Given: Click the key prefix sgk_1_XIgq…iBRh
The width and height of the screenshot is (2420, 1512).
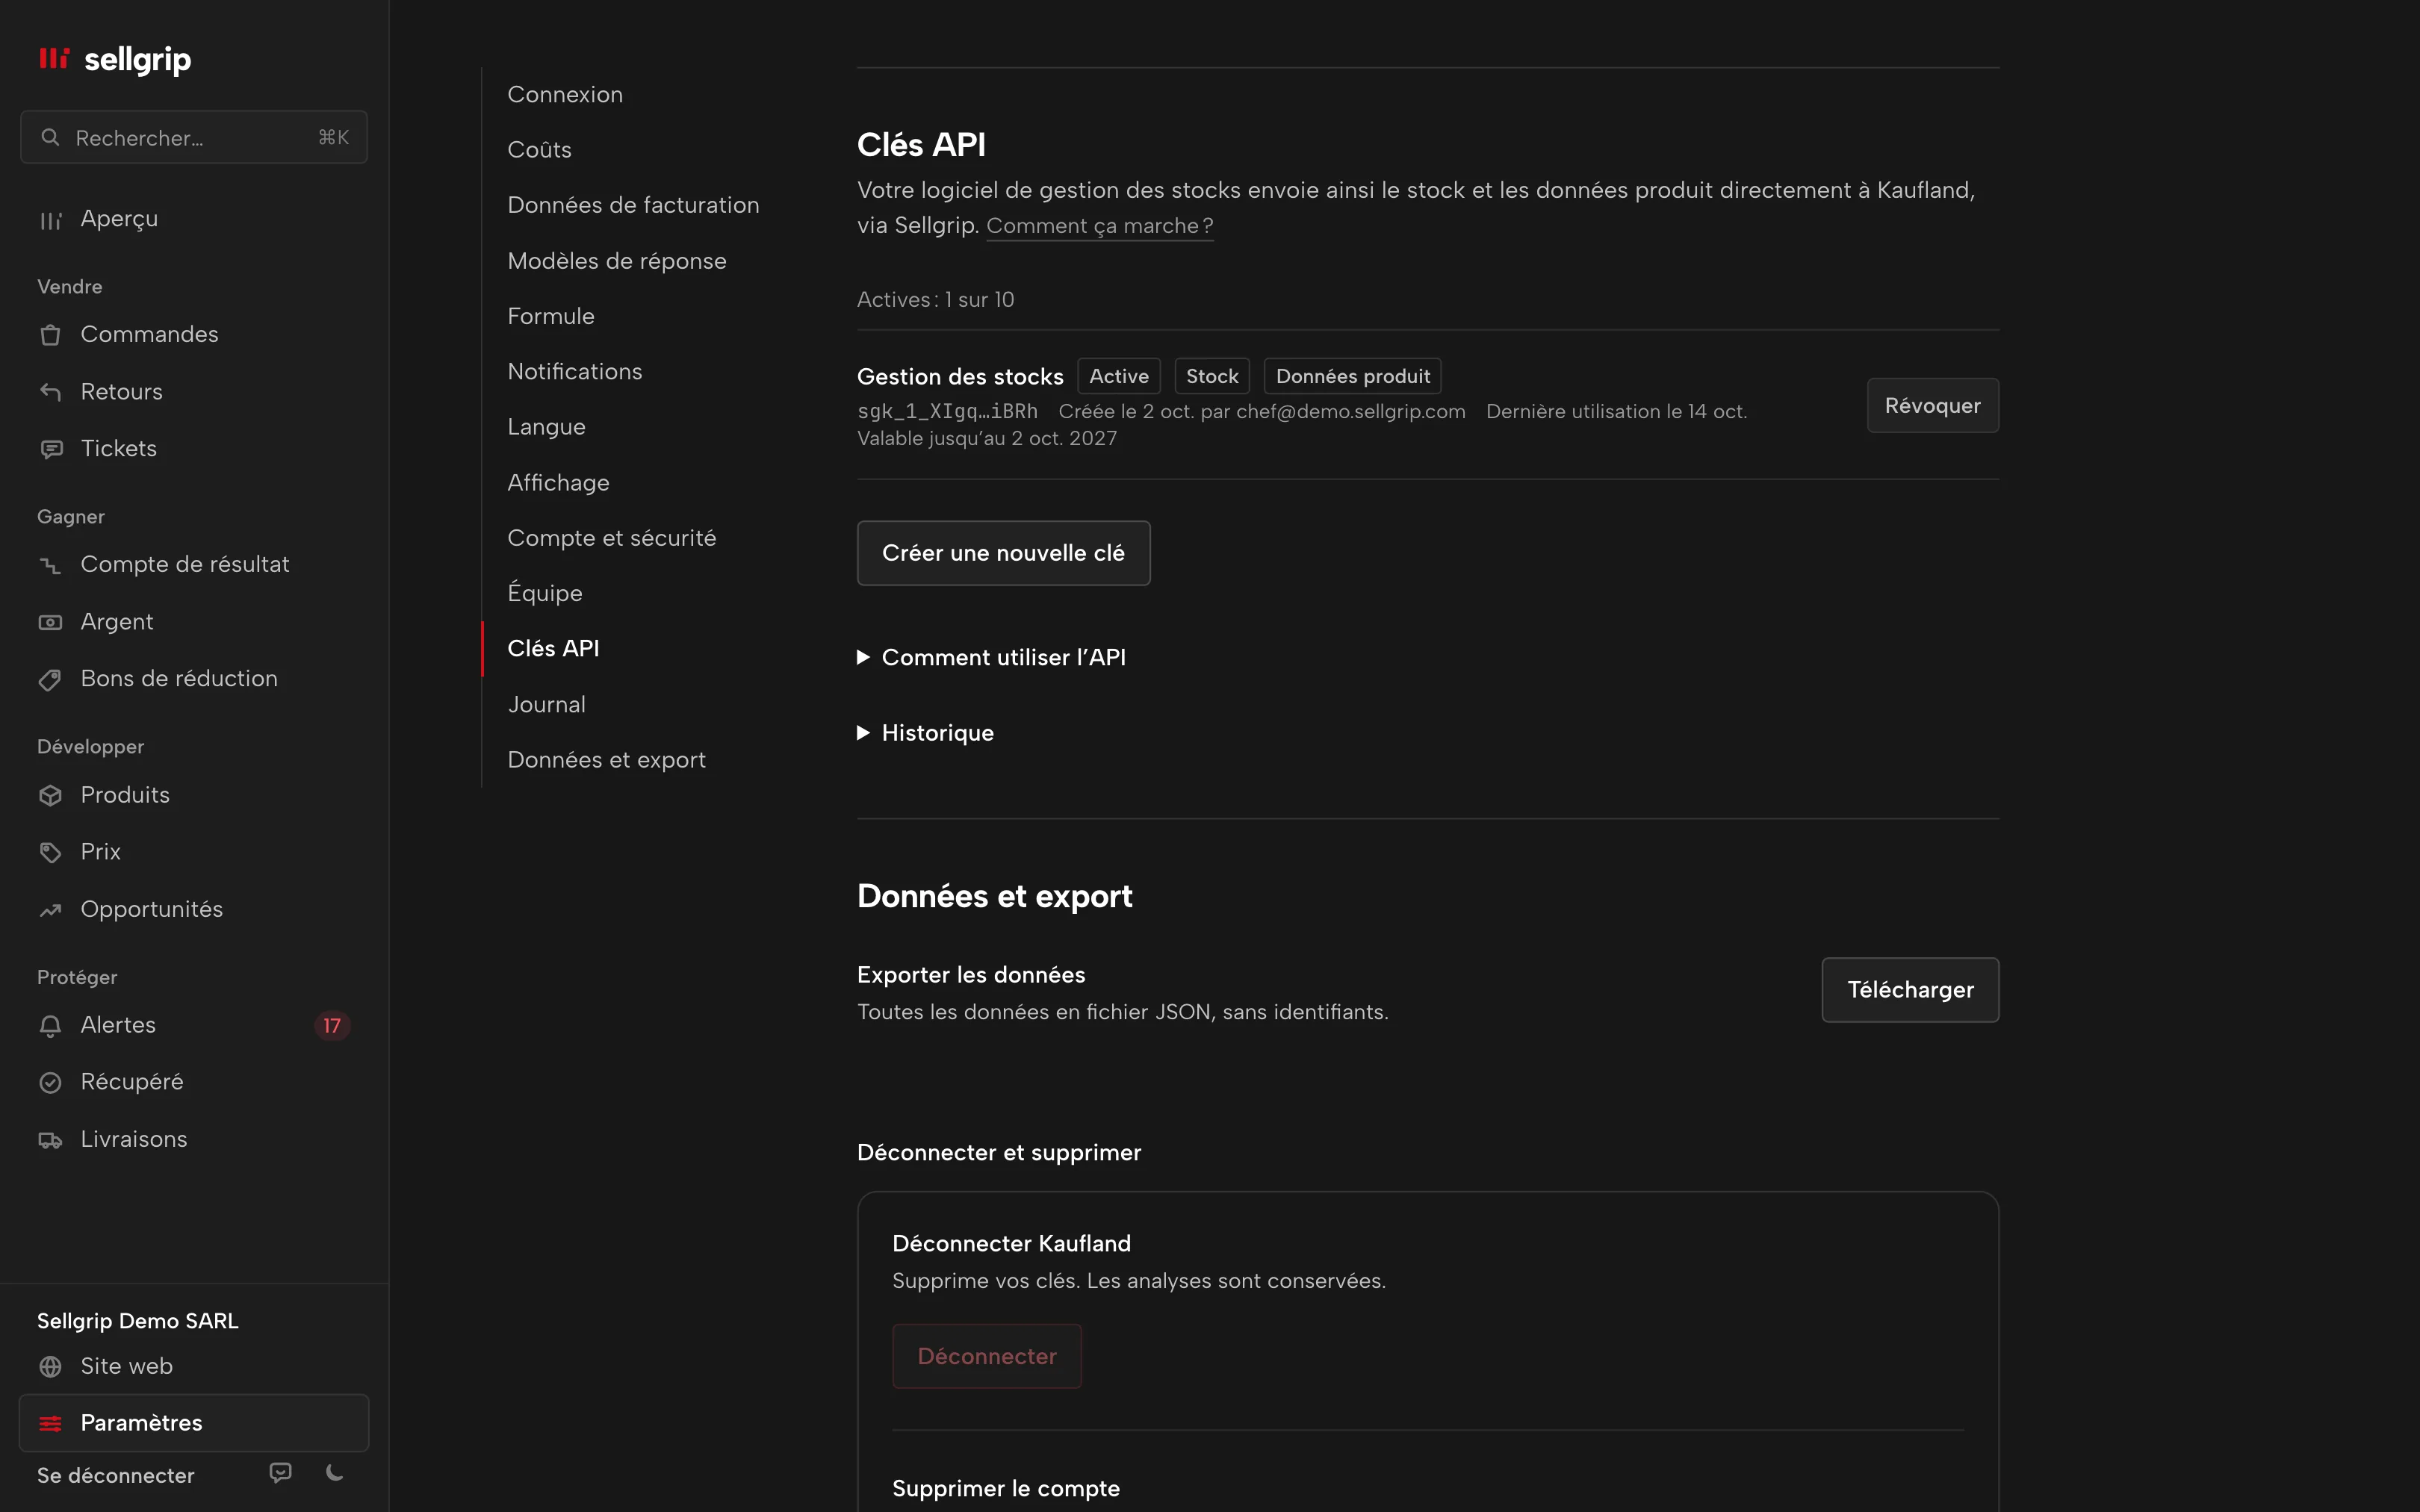Looking at the screenshot, I should click(947, 411).
